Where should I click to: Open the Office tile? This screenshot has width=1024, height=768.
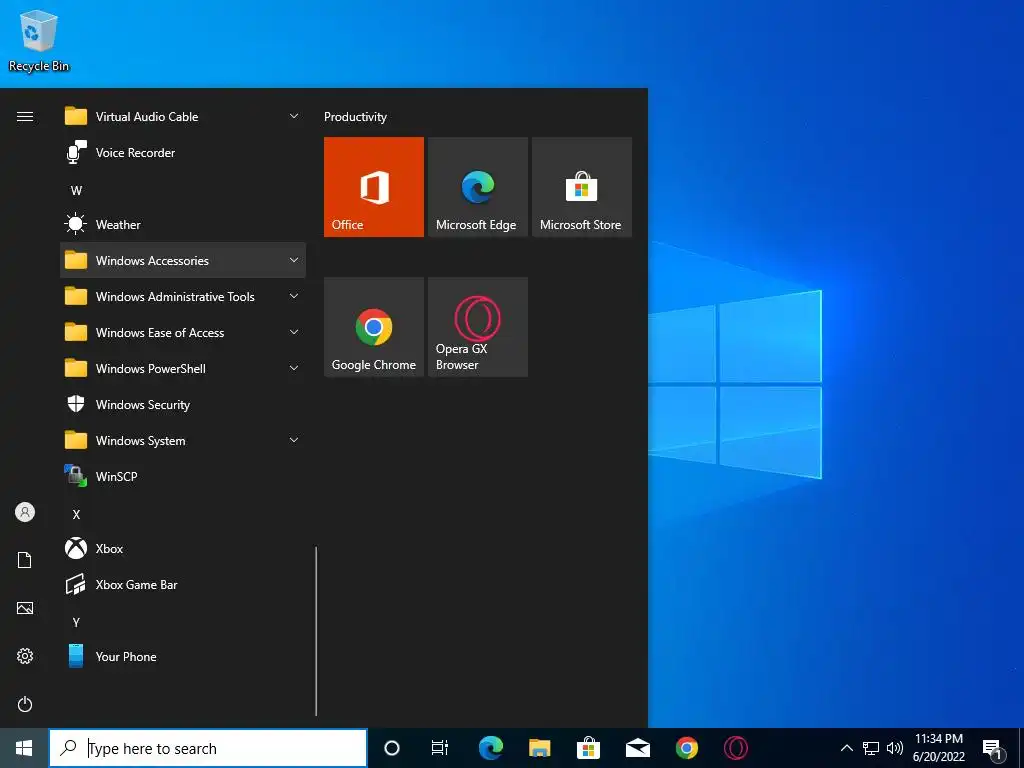coord(374,187)
